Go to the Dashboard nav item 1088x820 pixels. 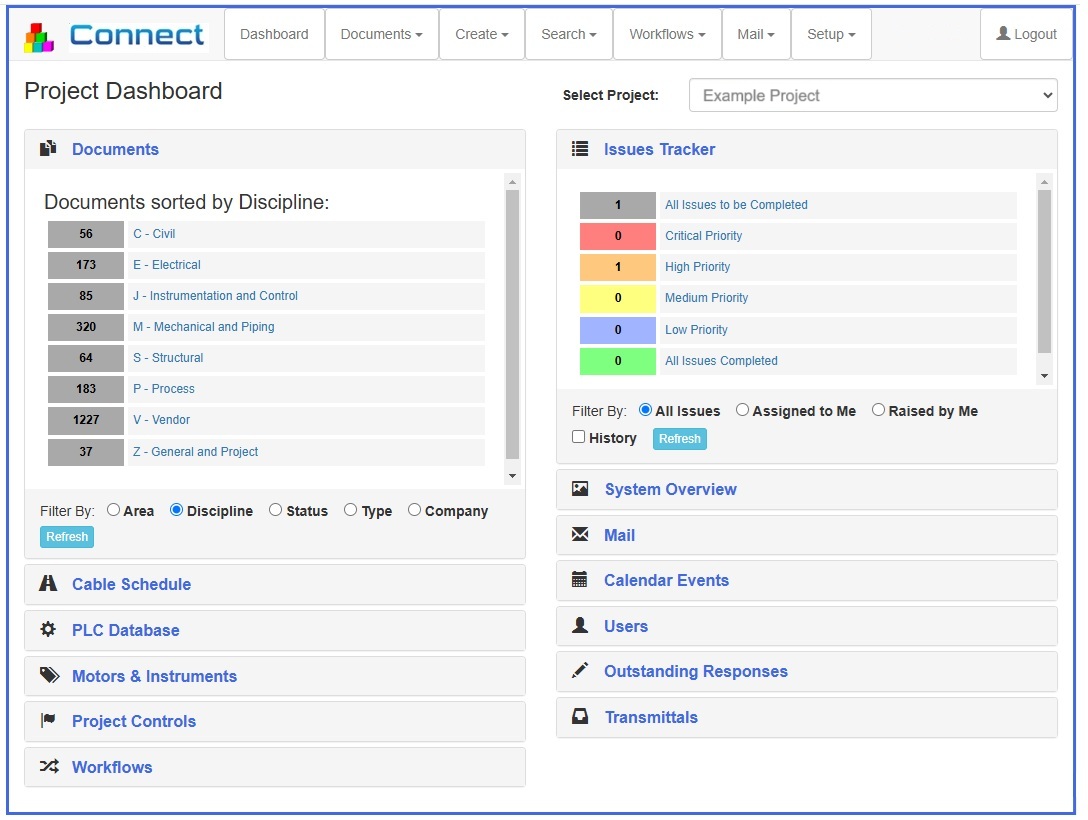click(x=274, y=34)
